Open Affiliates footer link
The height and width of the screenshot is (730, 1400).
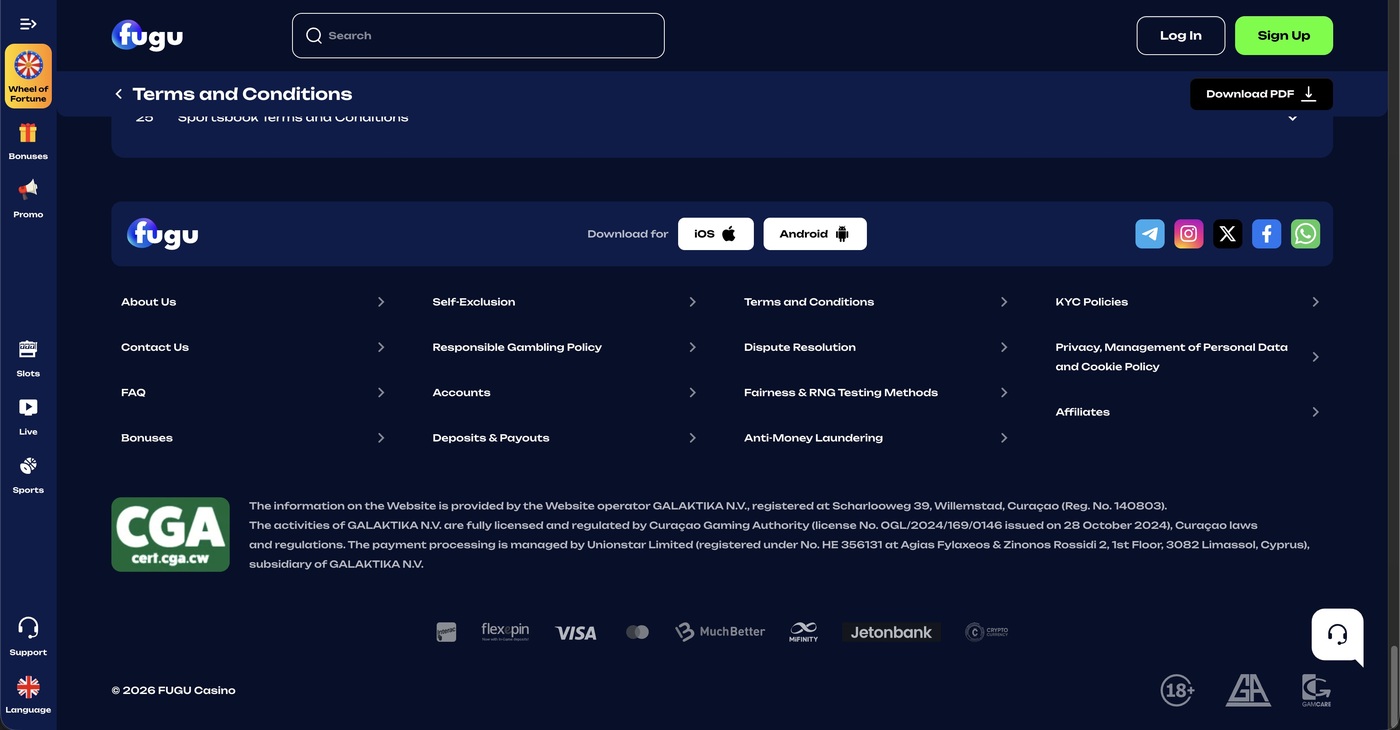(x=1188, y=412)
